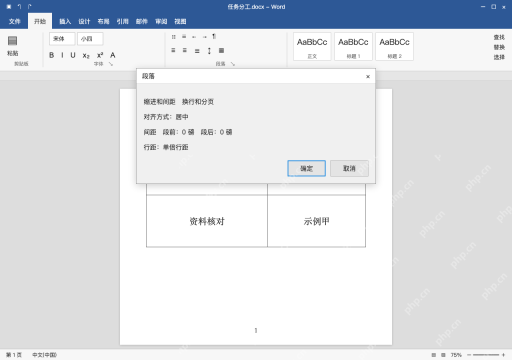512x360 pixels.
Task: Click the first view mode icon in status bar
Action: [434, 355]
